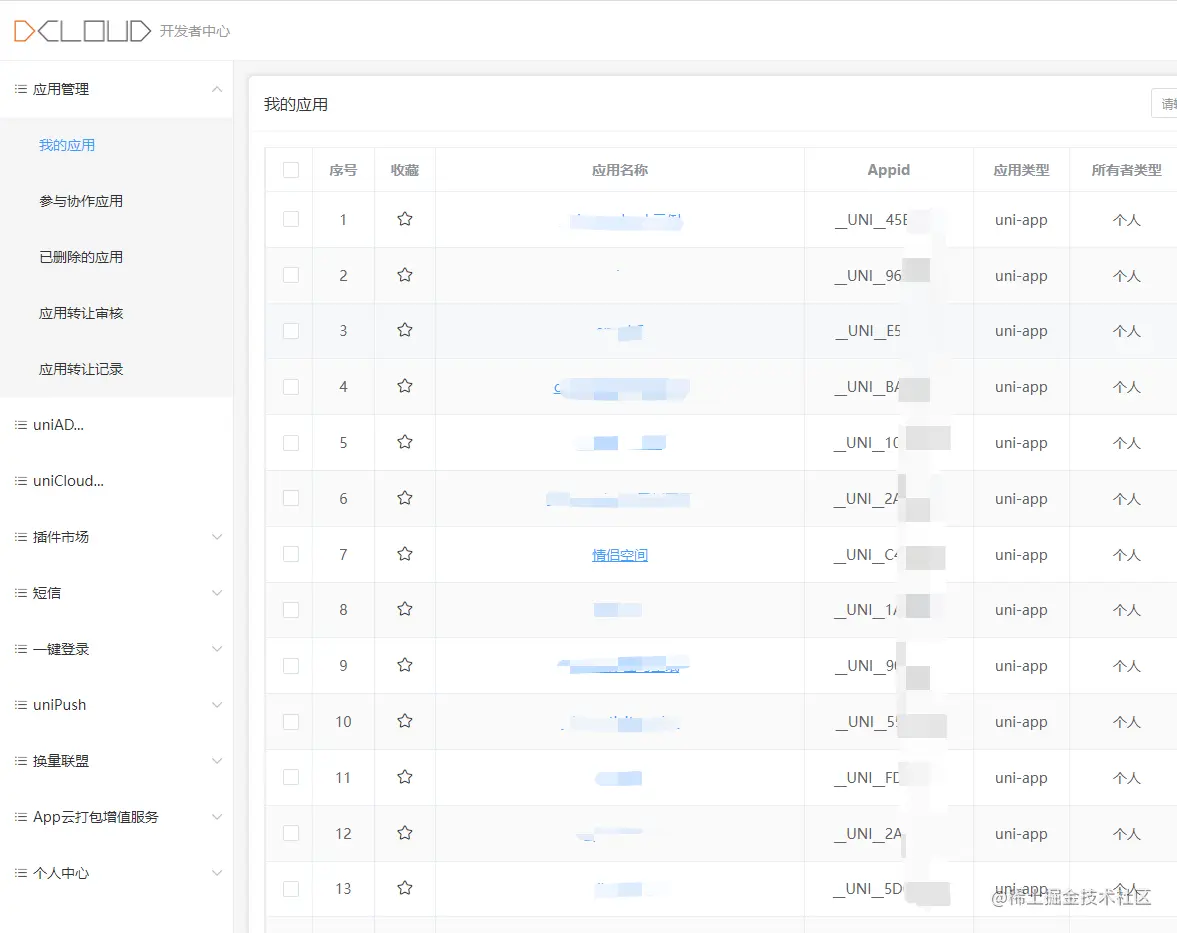Favorite the 情侣空间 app in row 7

click(405, 554)
